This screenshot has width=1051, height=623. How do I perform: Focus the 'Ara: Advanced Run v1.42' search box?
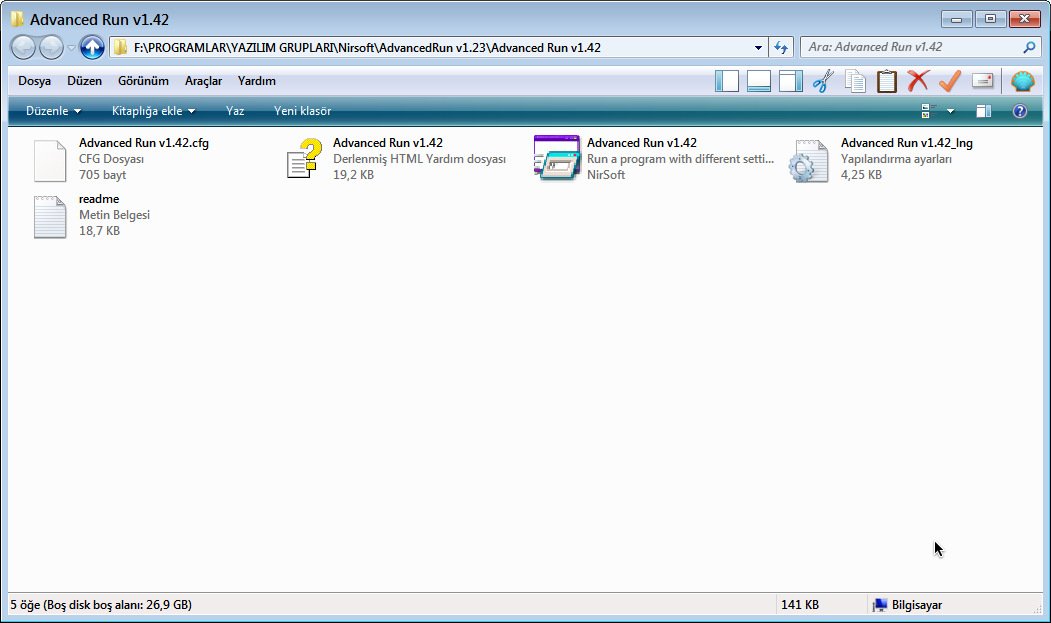(912, 47)
